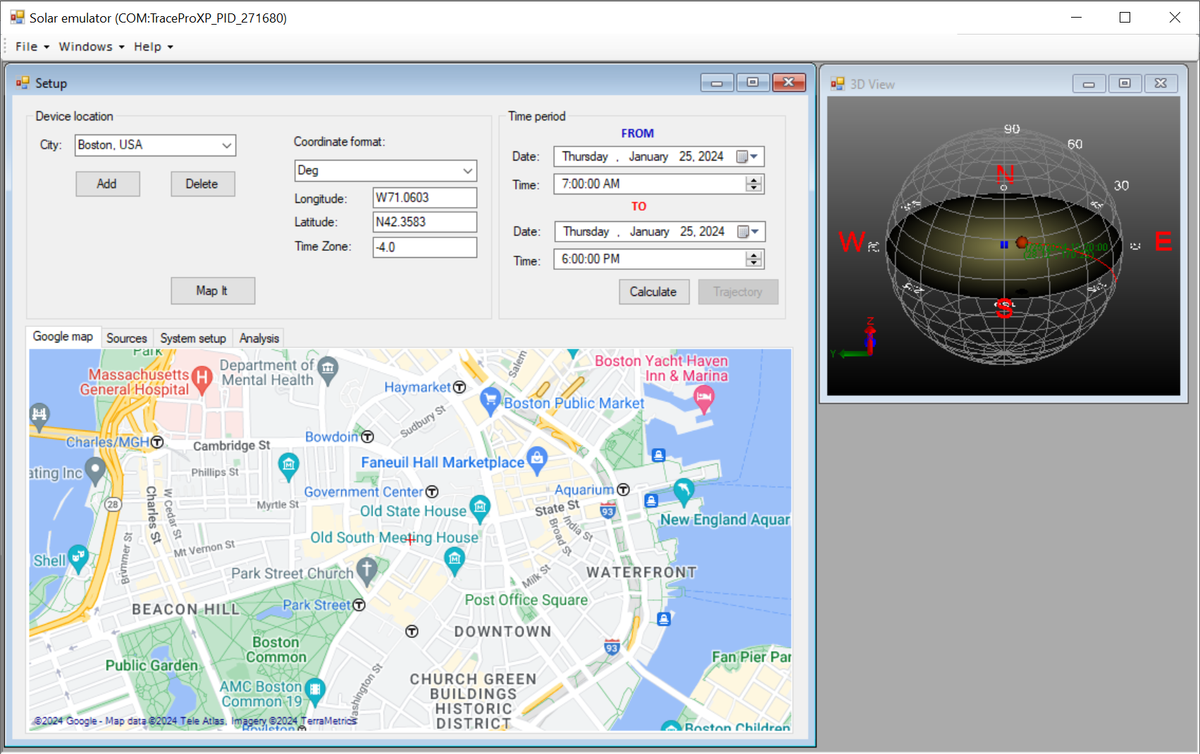Switch to the System setup tab

pos(193,338)
